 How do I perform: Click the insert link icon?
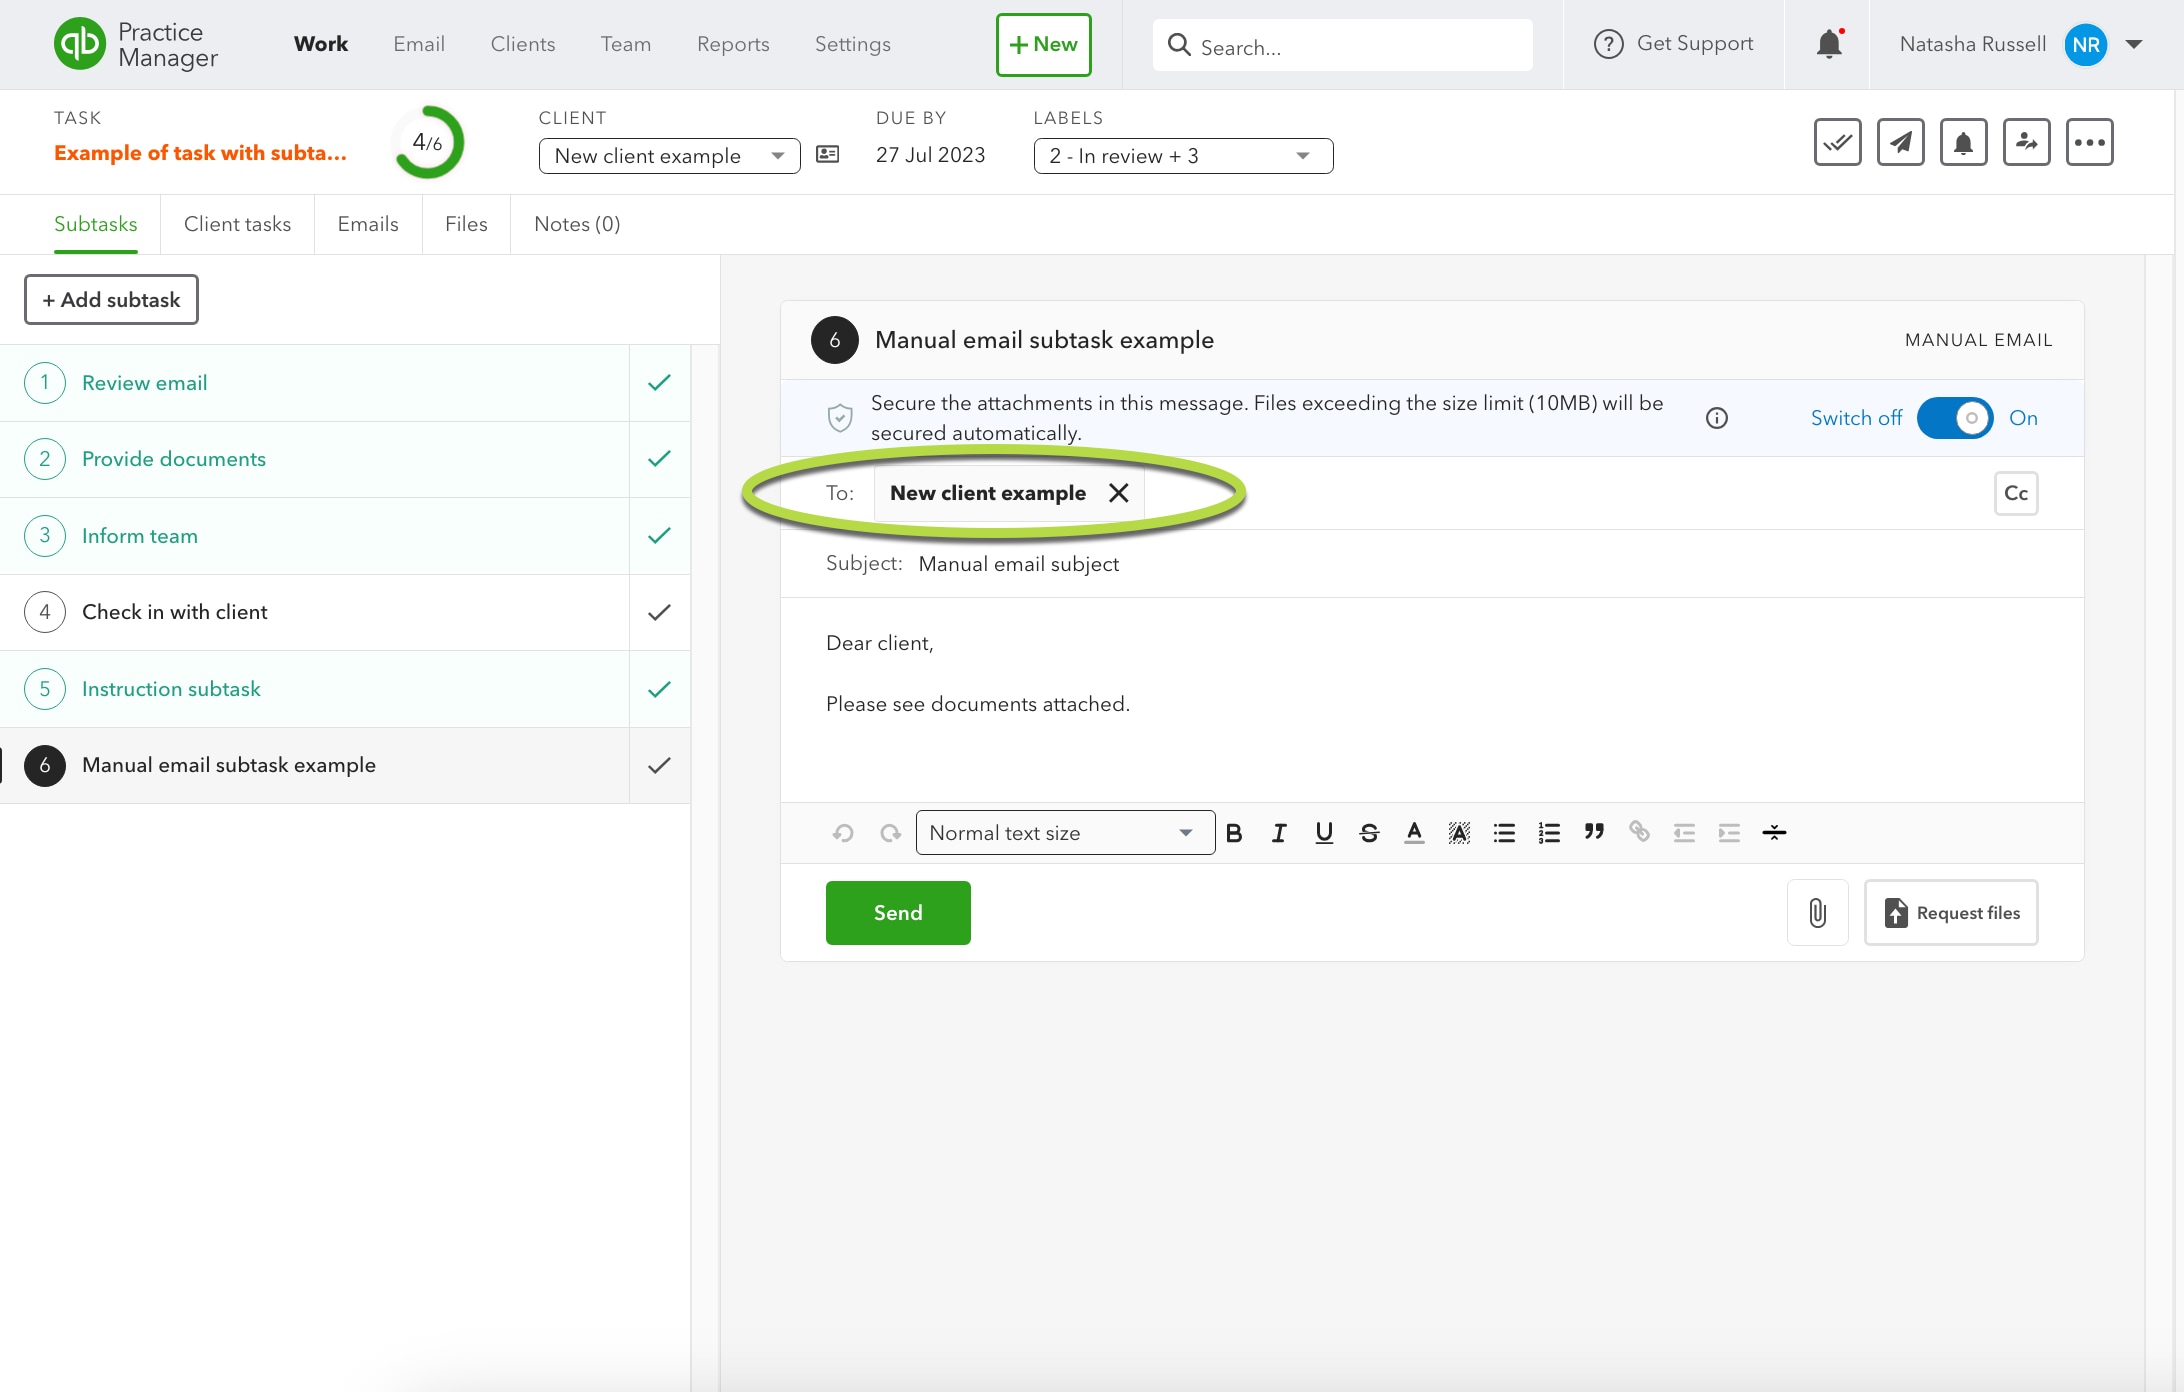point(1639,831)
